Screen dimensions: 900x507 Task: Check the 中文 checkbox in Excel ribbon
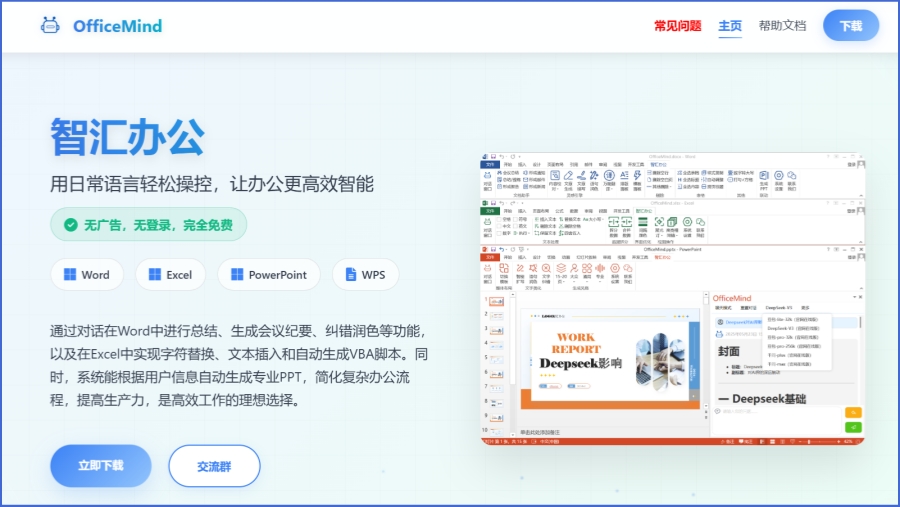499,226
